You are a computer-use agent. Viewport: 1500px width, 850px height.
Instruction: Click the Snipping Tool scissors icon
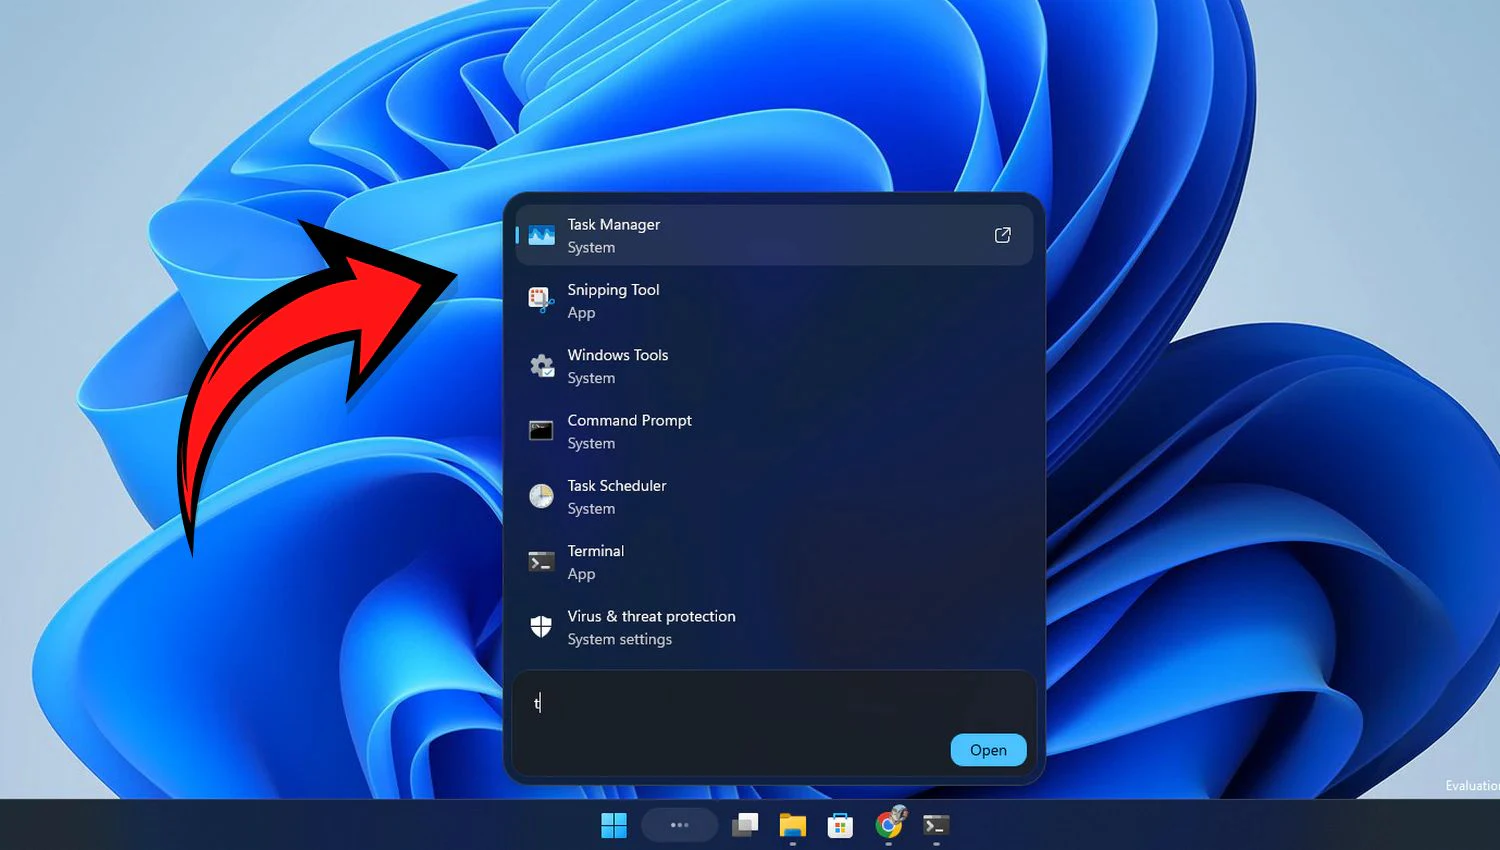[x=541, y=300]
